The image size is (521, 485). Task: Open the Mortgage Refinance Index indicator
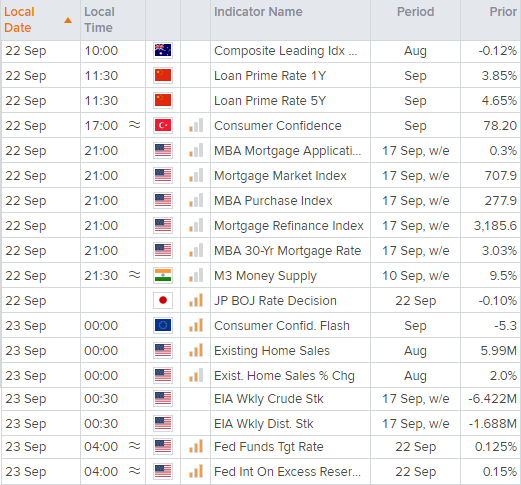(289, 226)
